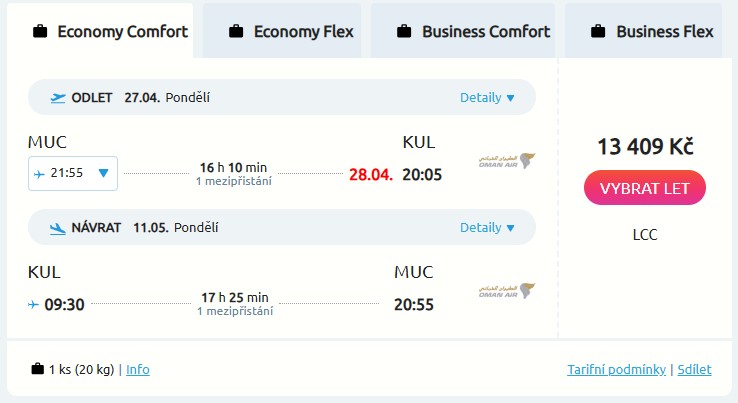Click the suitcase icon on the Economy Flex tab
The image size is (738, 403).
[236, 32]
